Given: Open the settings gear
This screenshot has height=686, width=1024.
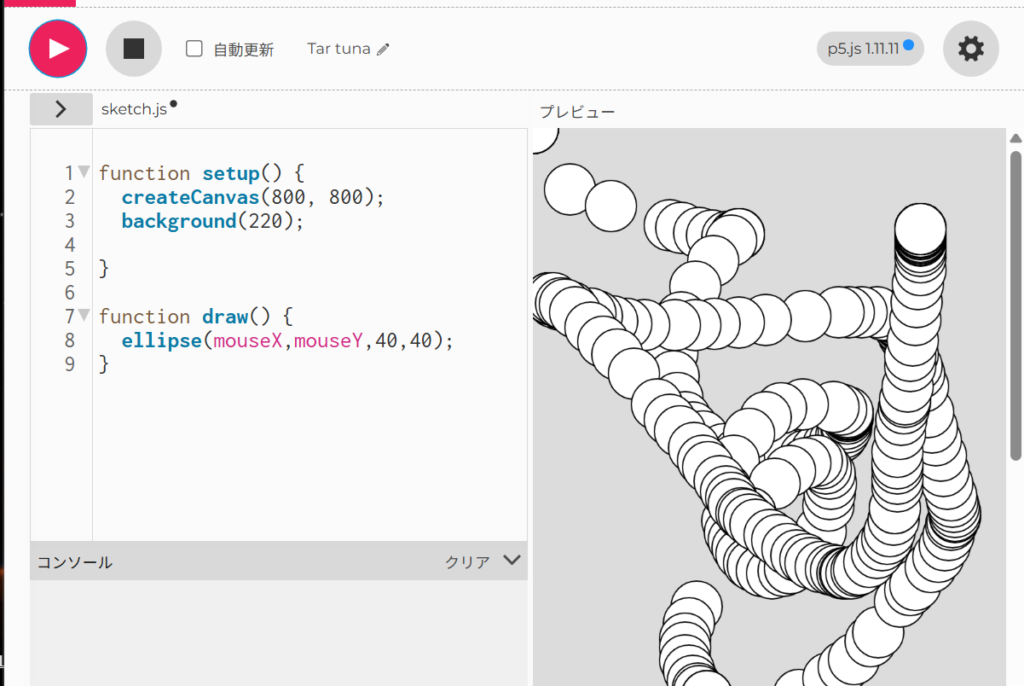Looking at the screenshot, I should 970,49.
